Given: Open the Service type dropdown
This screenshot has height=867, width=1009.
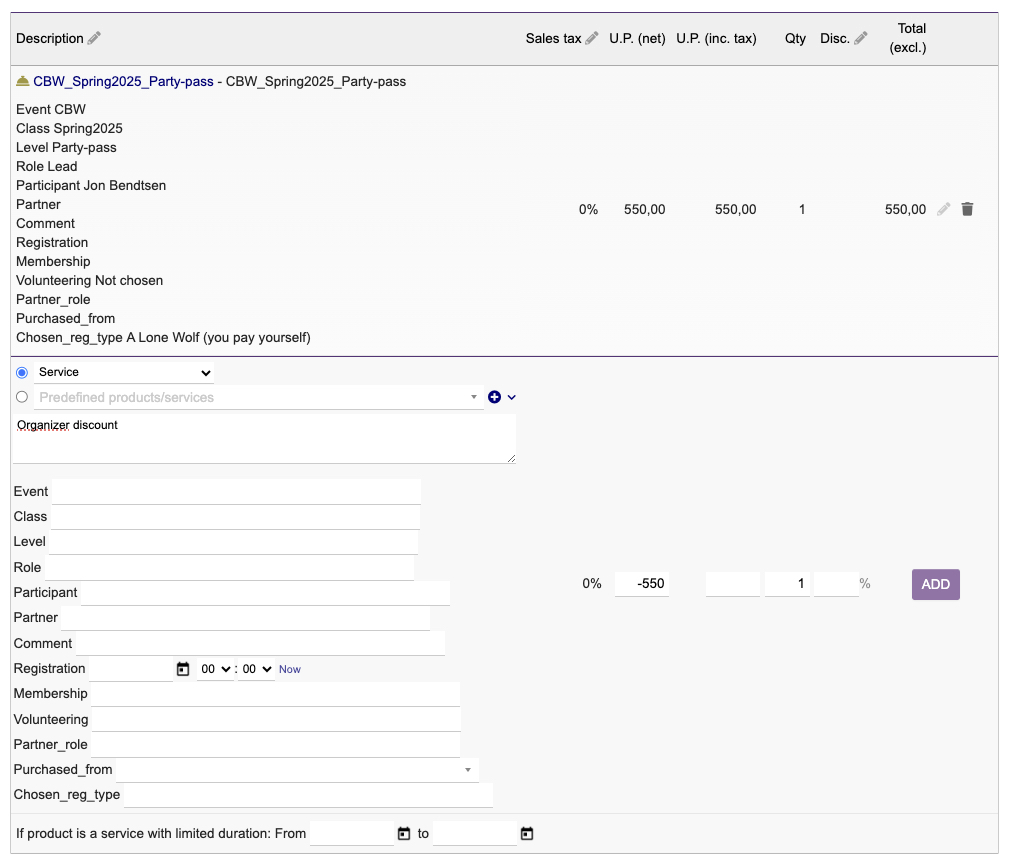Looking at the screenshot, I should [125, 372].
